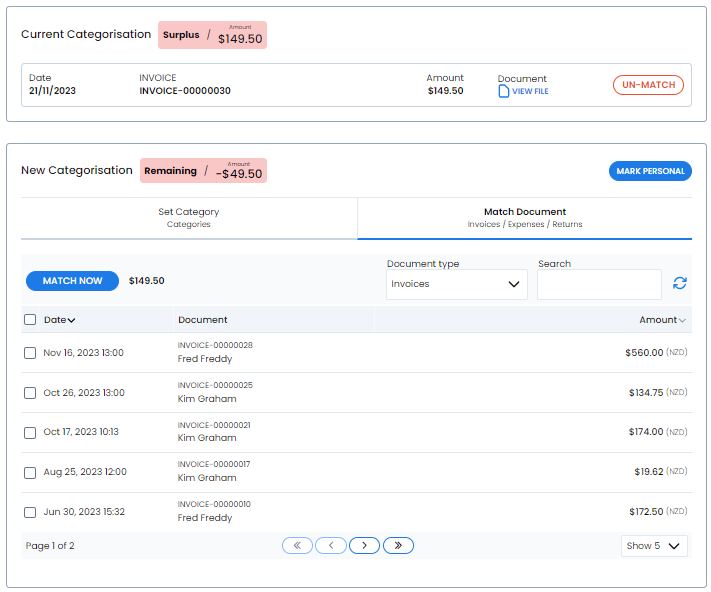
Task: Go to the next page arrow
Action: (x=365, y=545)
